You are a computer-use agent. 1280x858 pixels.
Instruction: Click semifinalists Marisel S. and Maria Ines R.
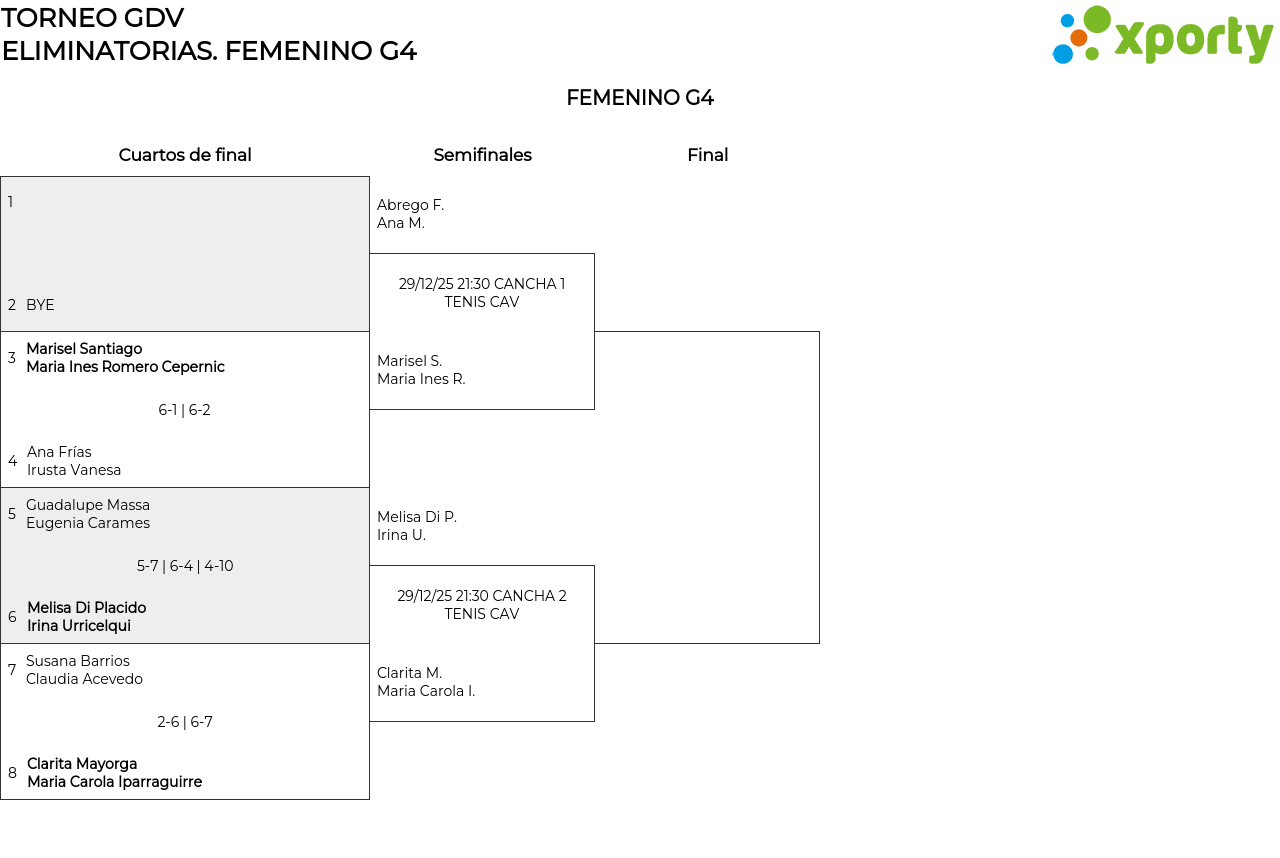click(421, 370)
